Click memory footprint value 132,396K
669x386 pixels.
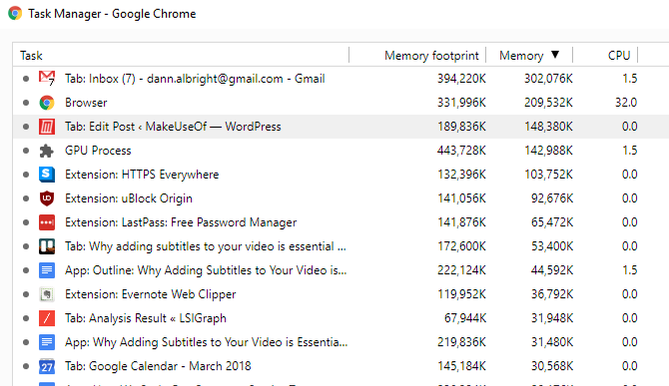(x=461, y=174)
